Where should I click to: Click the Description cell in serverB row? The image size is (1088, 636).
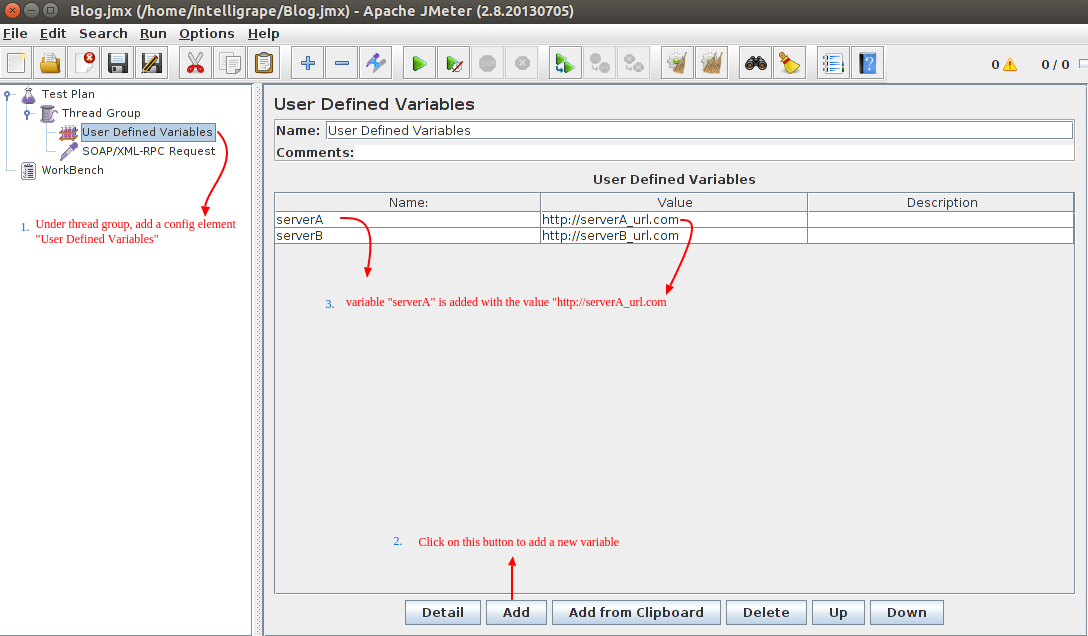pyautogui.click(x=941, y=236)
